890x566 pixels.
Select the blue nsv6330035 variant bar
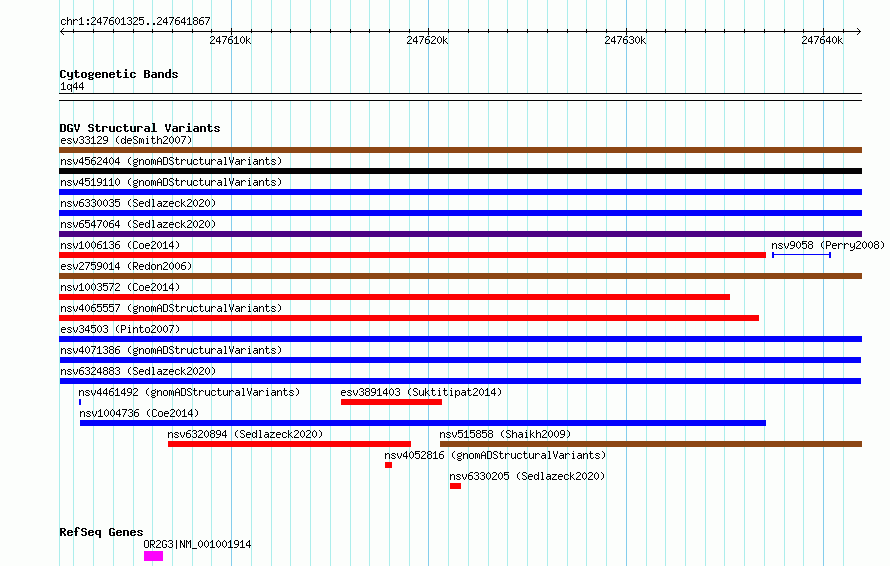tap(460, 213)
